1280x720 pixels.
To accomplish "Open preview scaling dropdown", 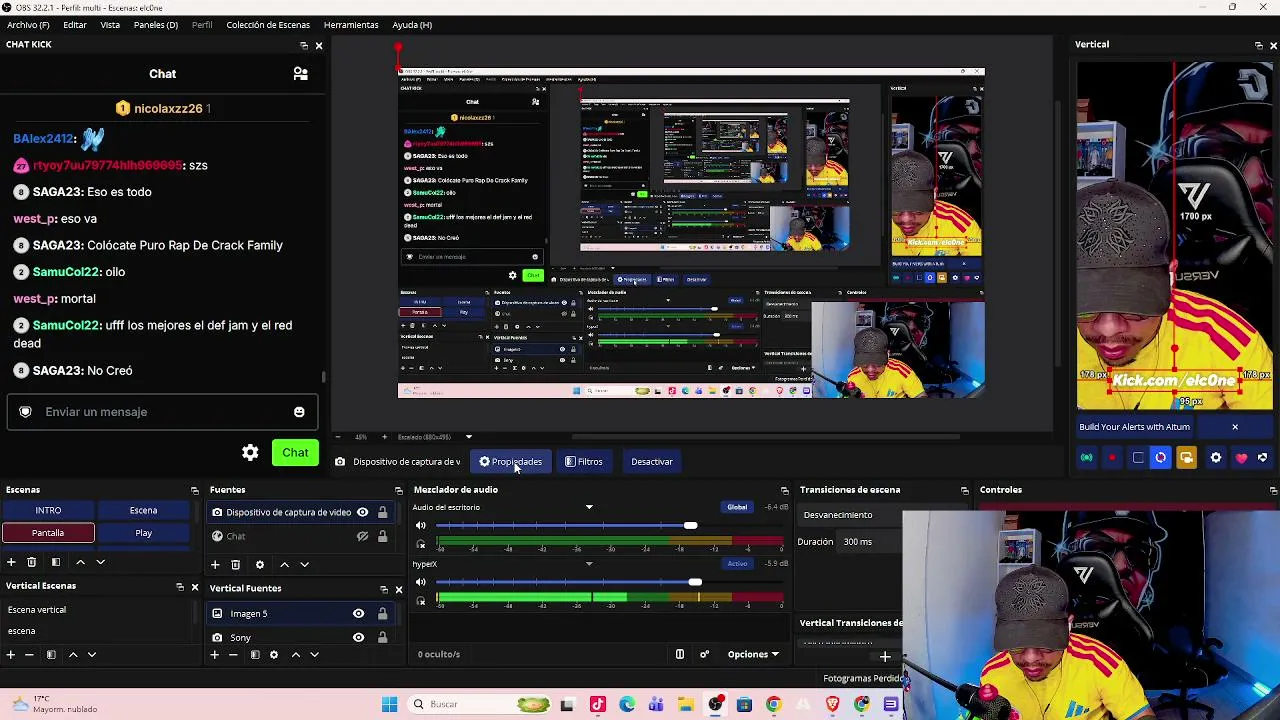I will [469, 437].
